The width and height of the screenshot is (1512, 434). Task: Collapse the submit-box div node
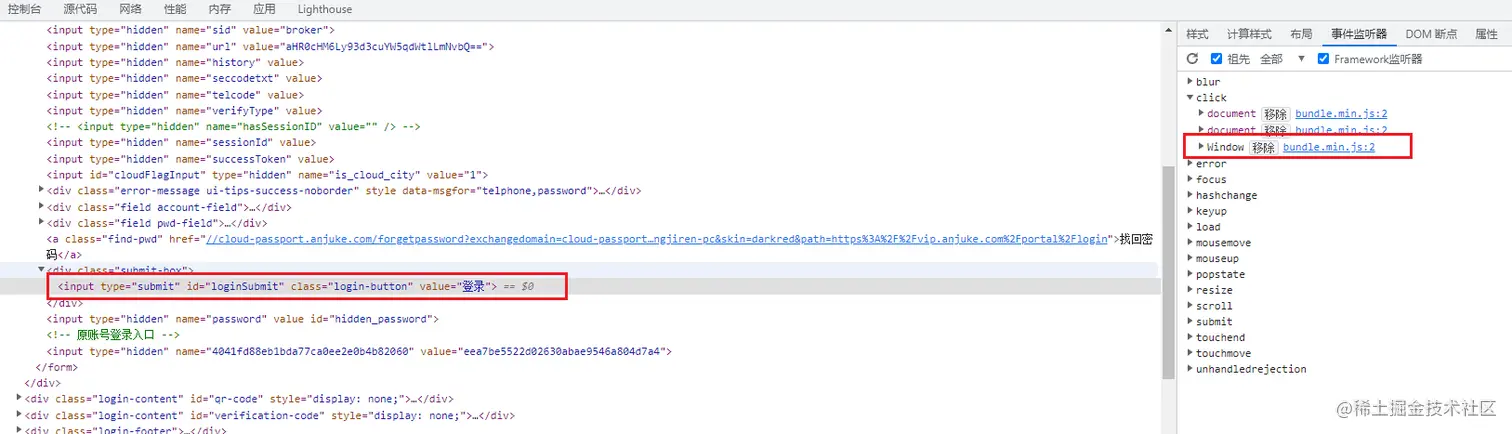(41, 270)
